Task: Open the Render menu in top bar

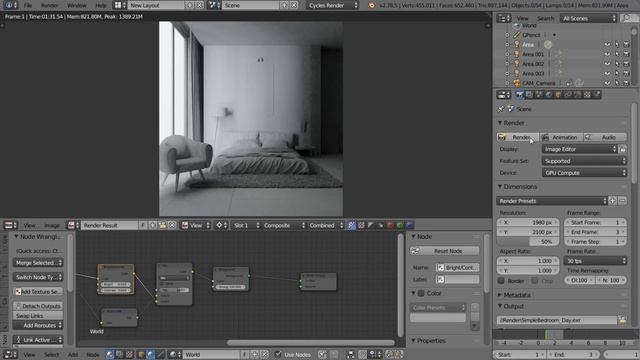Action: pos(49,5)
